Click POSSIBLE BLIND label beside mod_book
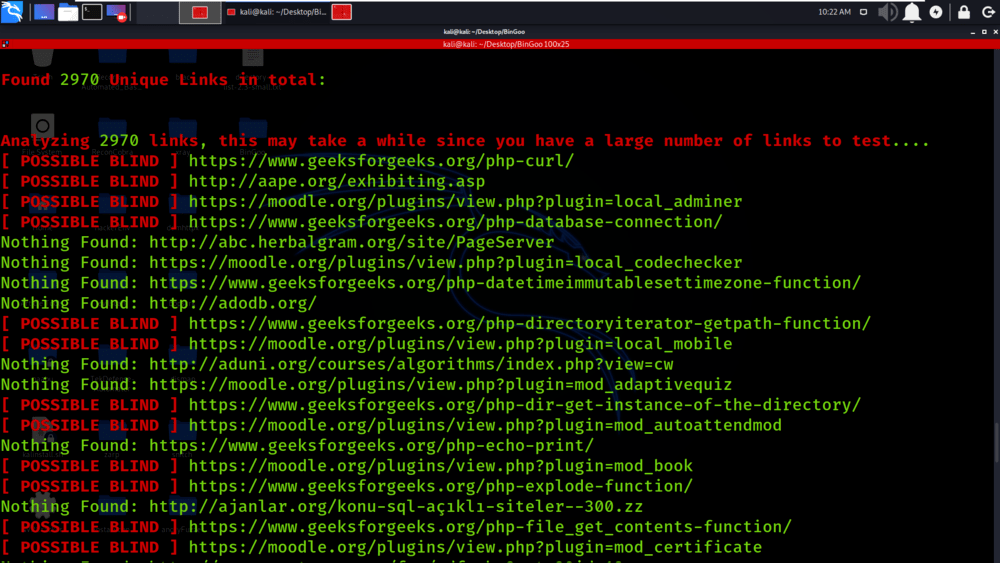 point(89,466)
